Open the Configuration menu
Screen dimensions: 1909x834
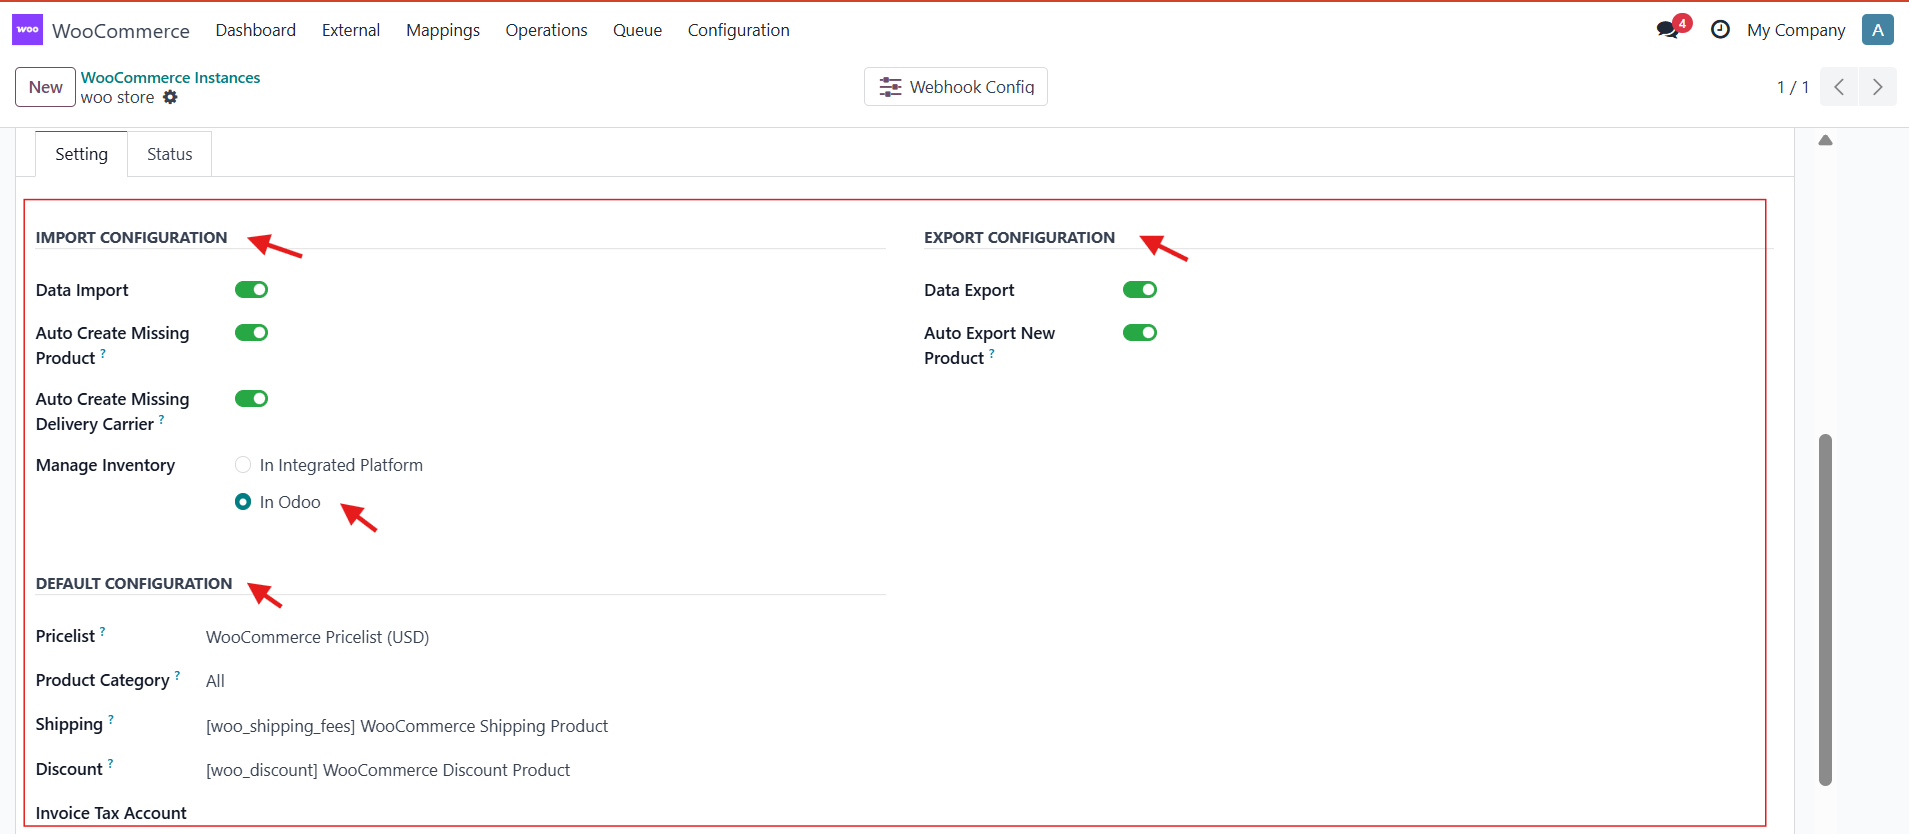tap(739, 30)
